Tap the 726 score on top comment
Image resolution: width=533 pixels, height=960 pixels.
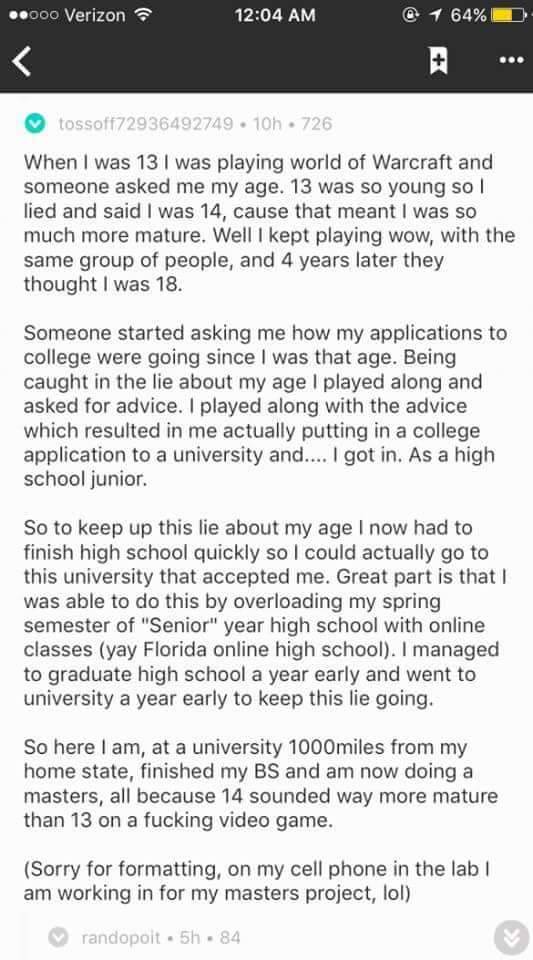click(316, 124)
